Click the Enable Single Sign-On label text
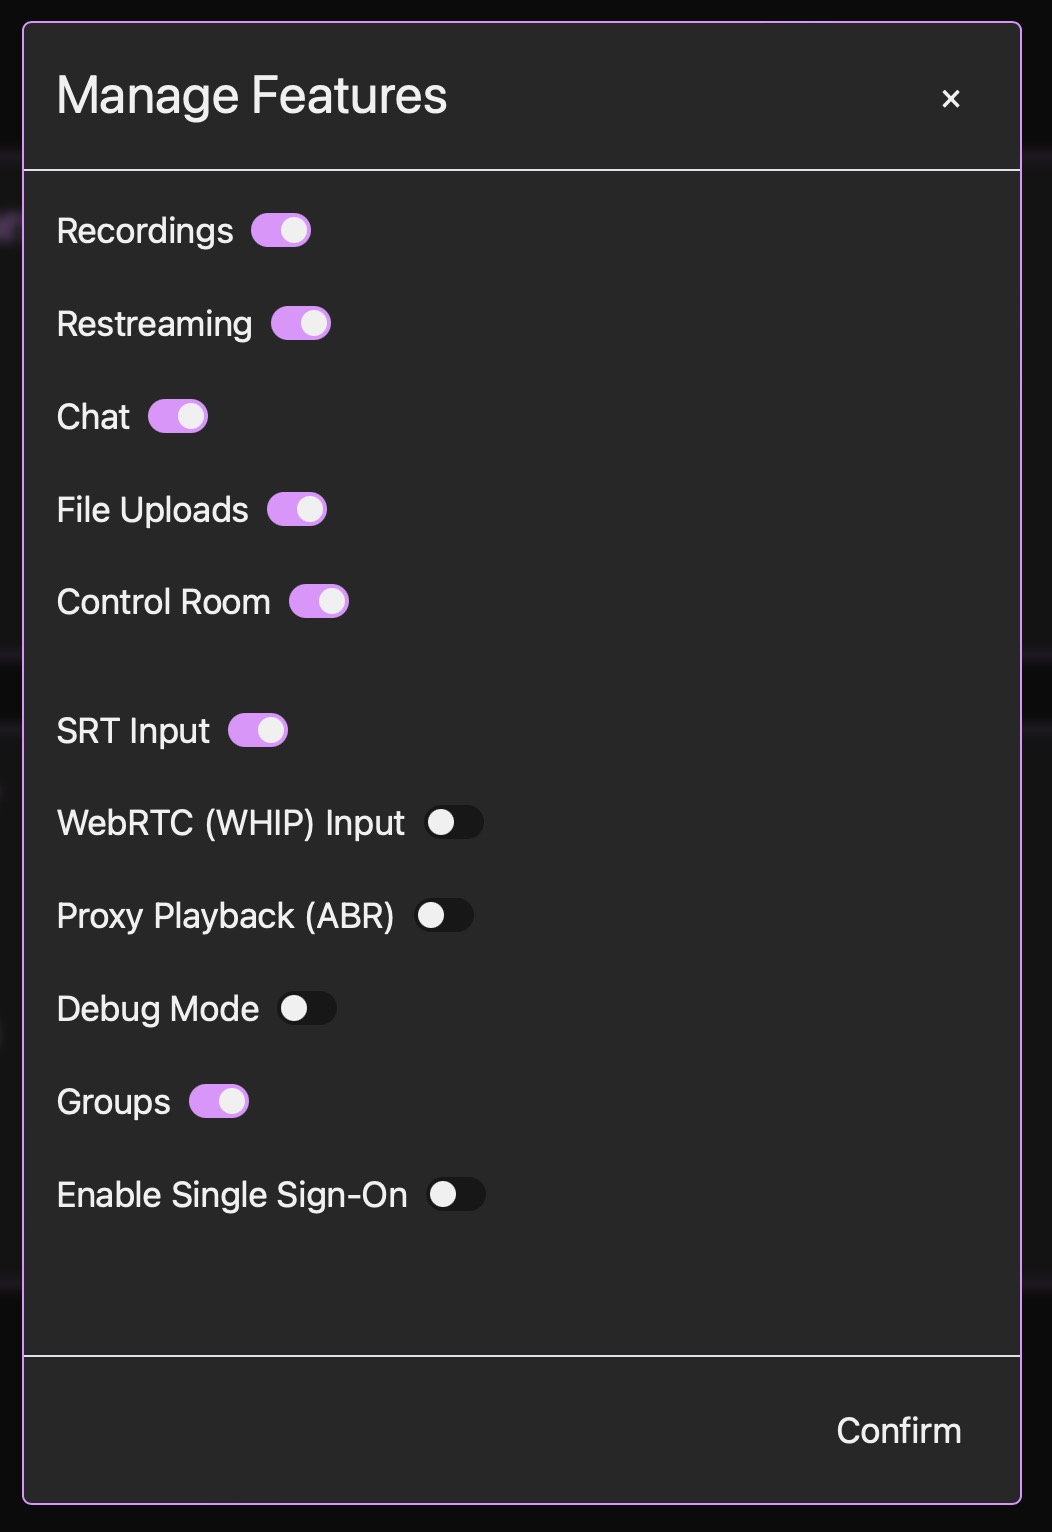1052x1532 pixels. coord(232,1195)
